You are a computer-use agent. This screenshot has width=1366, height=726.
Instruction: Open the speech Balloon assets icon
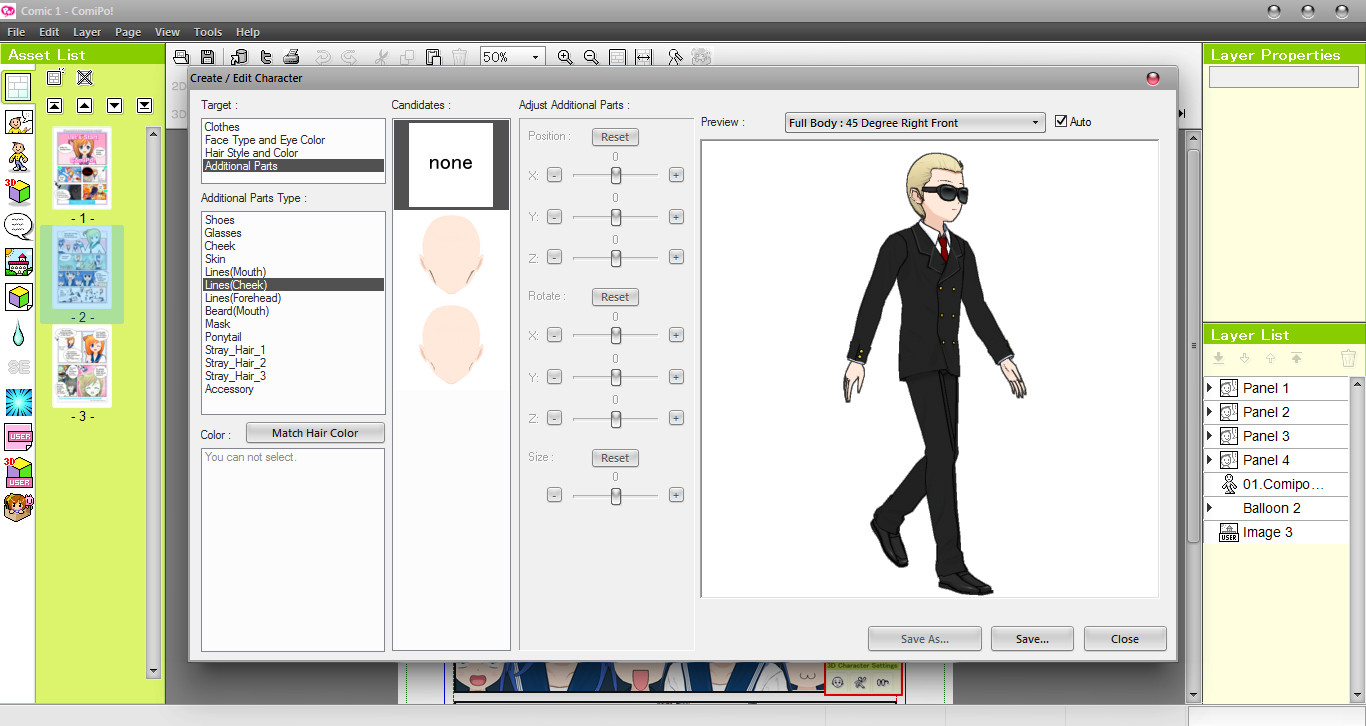point(17,227)
